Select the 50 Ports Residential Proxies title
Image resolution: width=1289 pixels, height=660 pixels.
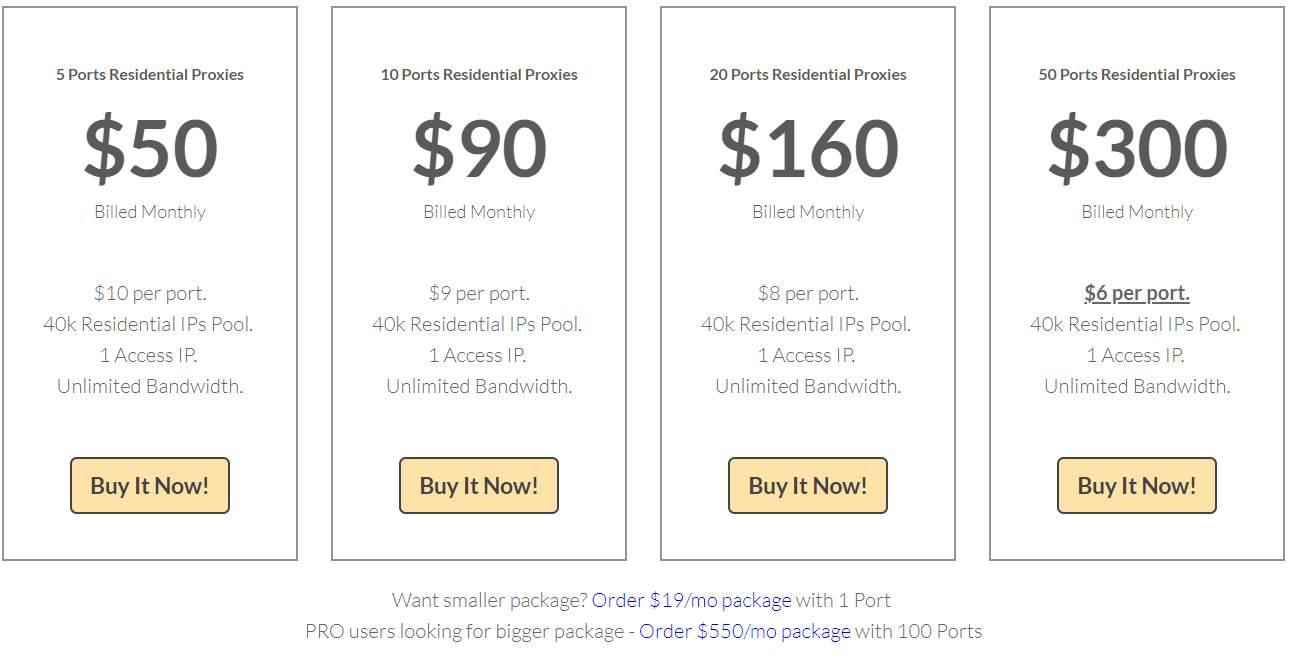1137,75
